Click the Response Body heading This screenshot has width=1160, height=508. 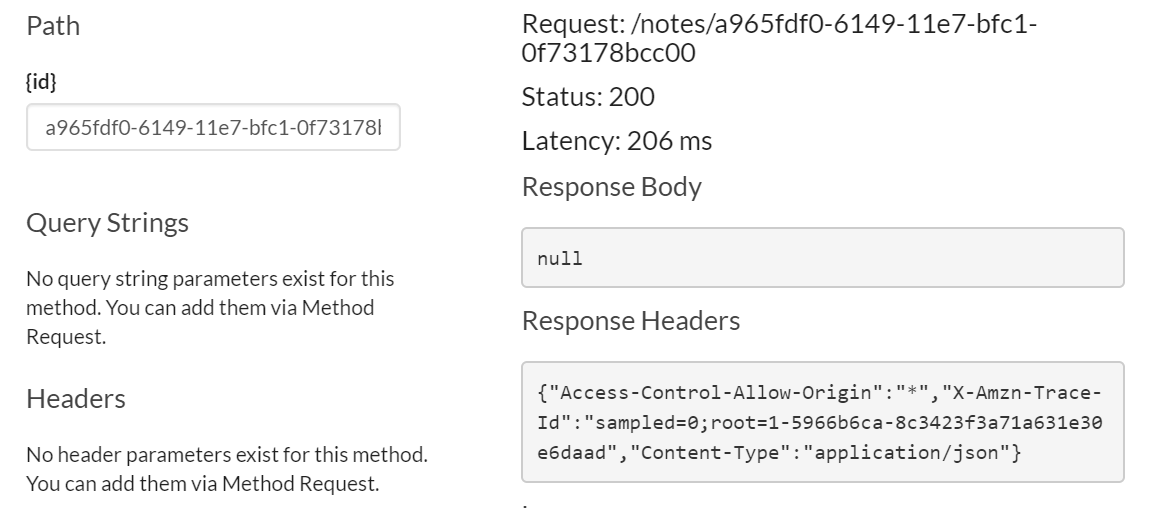pyautogui.click(x=612, y=187)
